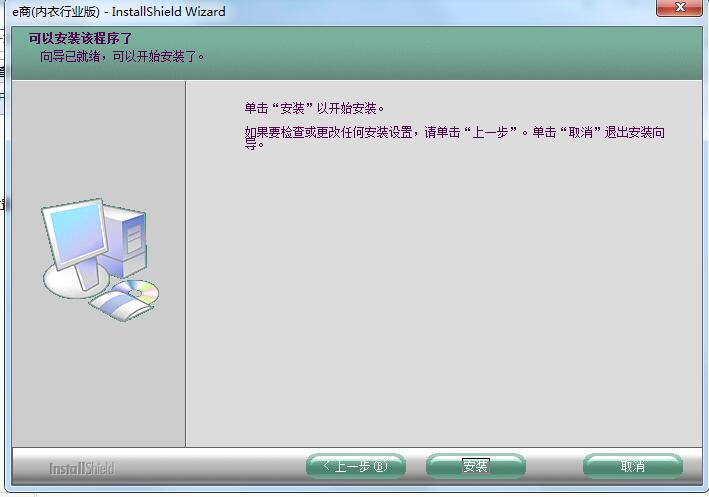Viewport: 709px width, 497px height.
Task: Click the 安装 button to start installation
Action: 476,466
